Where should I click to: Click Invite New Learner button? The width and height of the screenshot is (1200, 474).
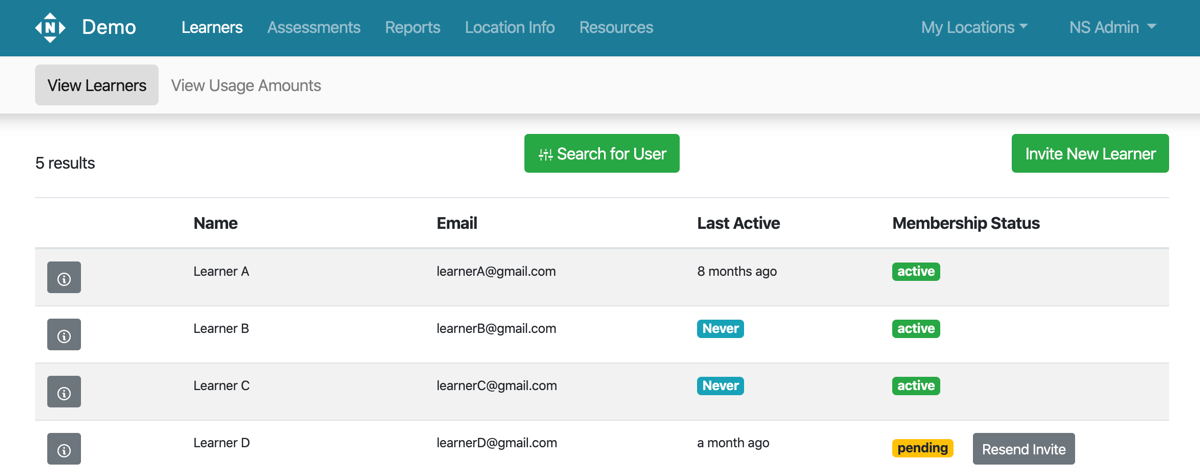pyautogui.click(x=1090, y=153)
